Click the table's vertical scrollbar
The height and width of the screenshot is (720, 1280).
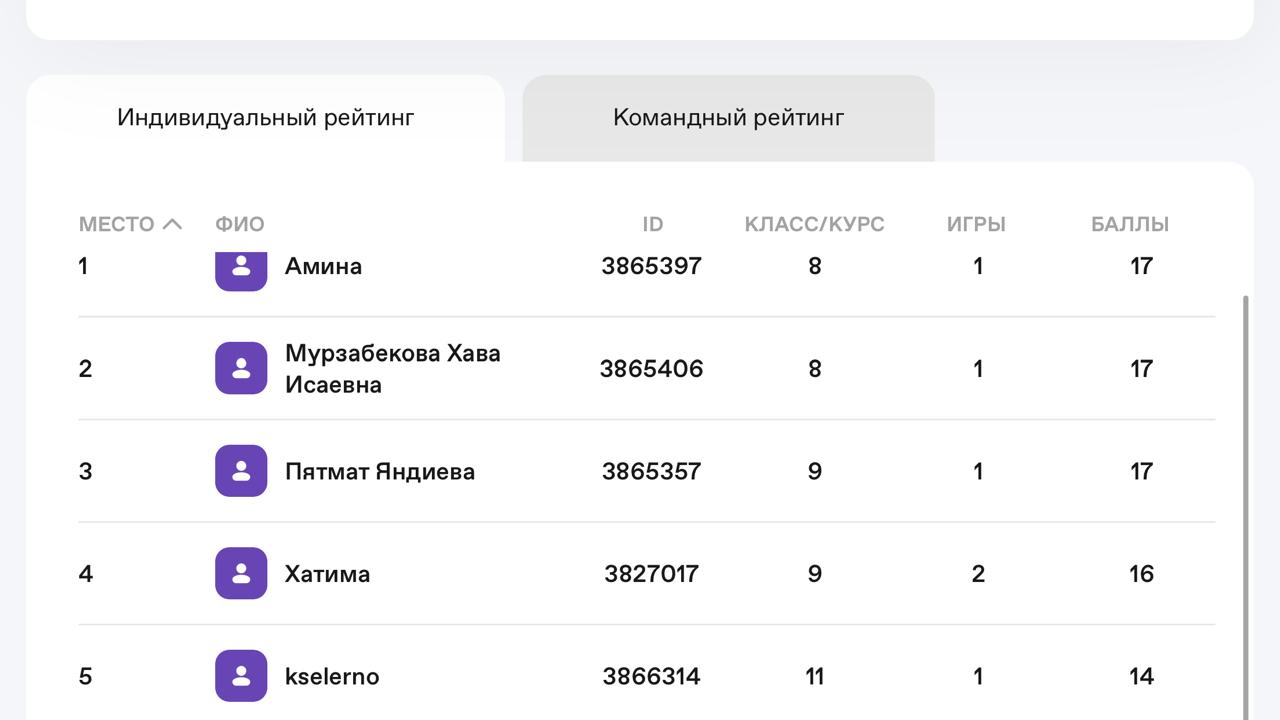(1245, 507)
